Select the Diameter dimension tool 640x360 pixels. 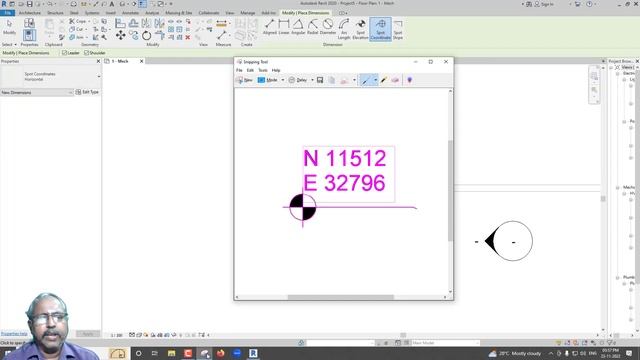pyautogui.click(x=327, y=27)
